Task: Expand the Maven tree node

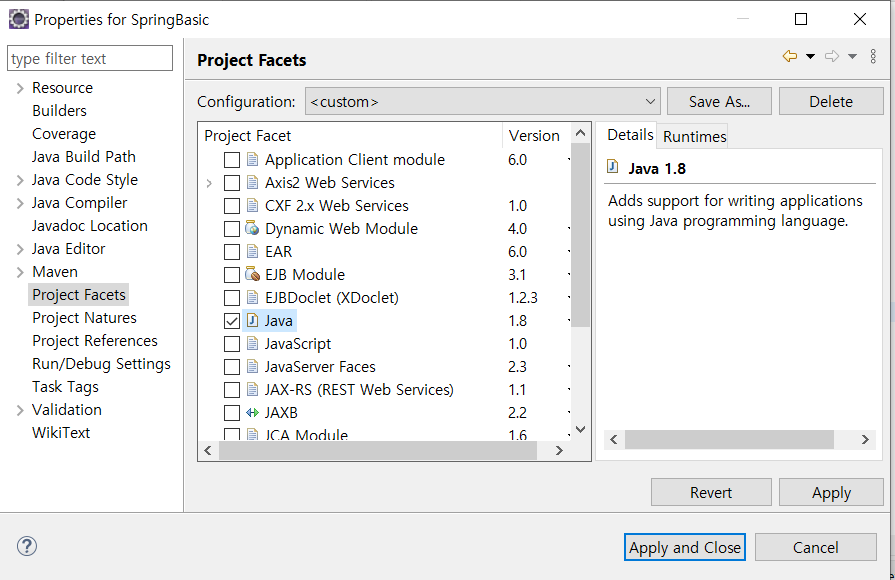Action: [20, 272]
